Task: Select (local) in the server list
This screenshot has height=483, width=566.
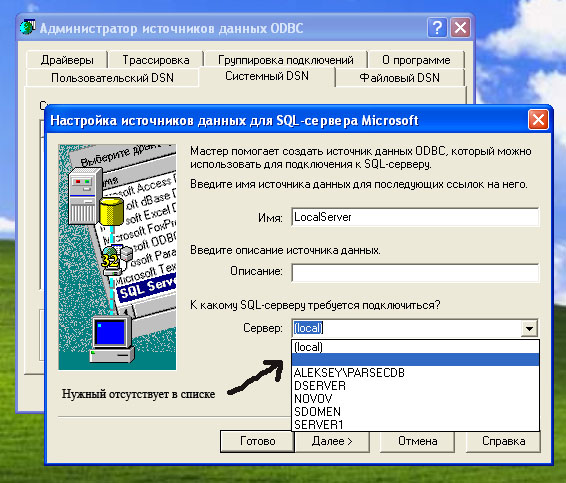Action: (x=415, y=347)
